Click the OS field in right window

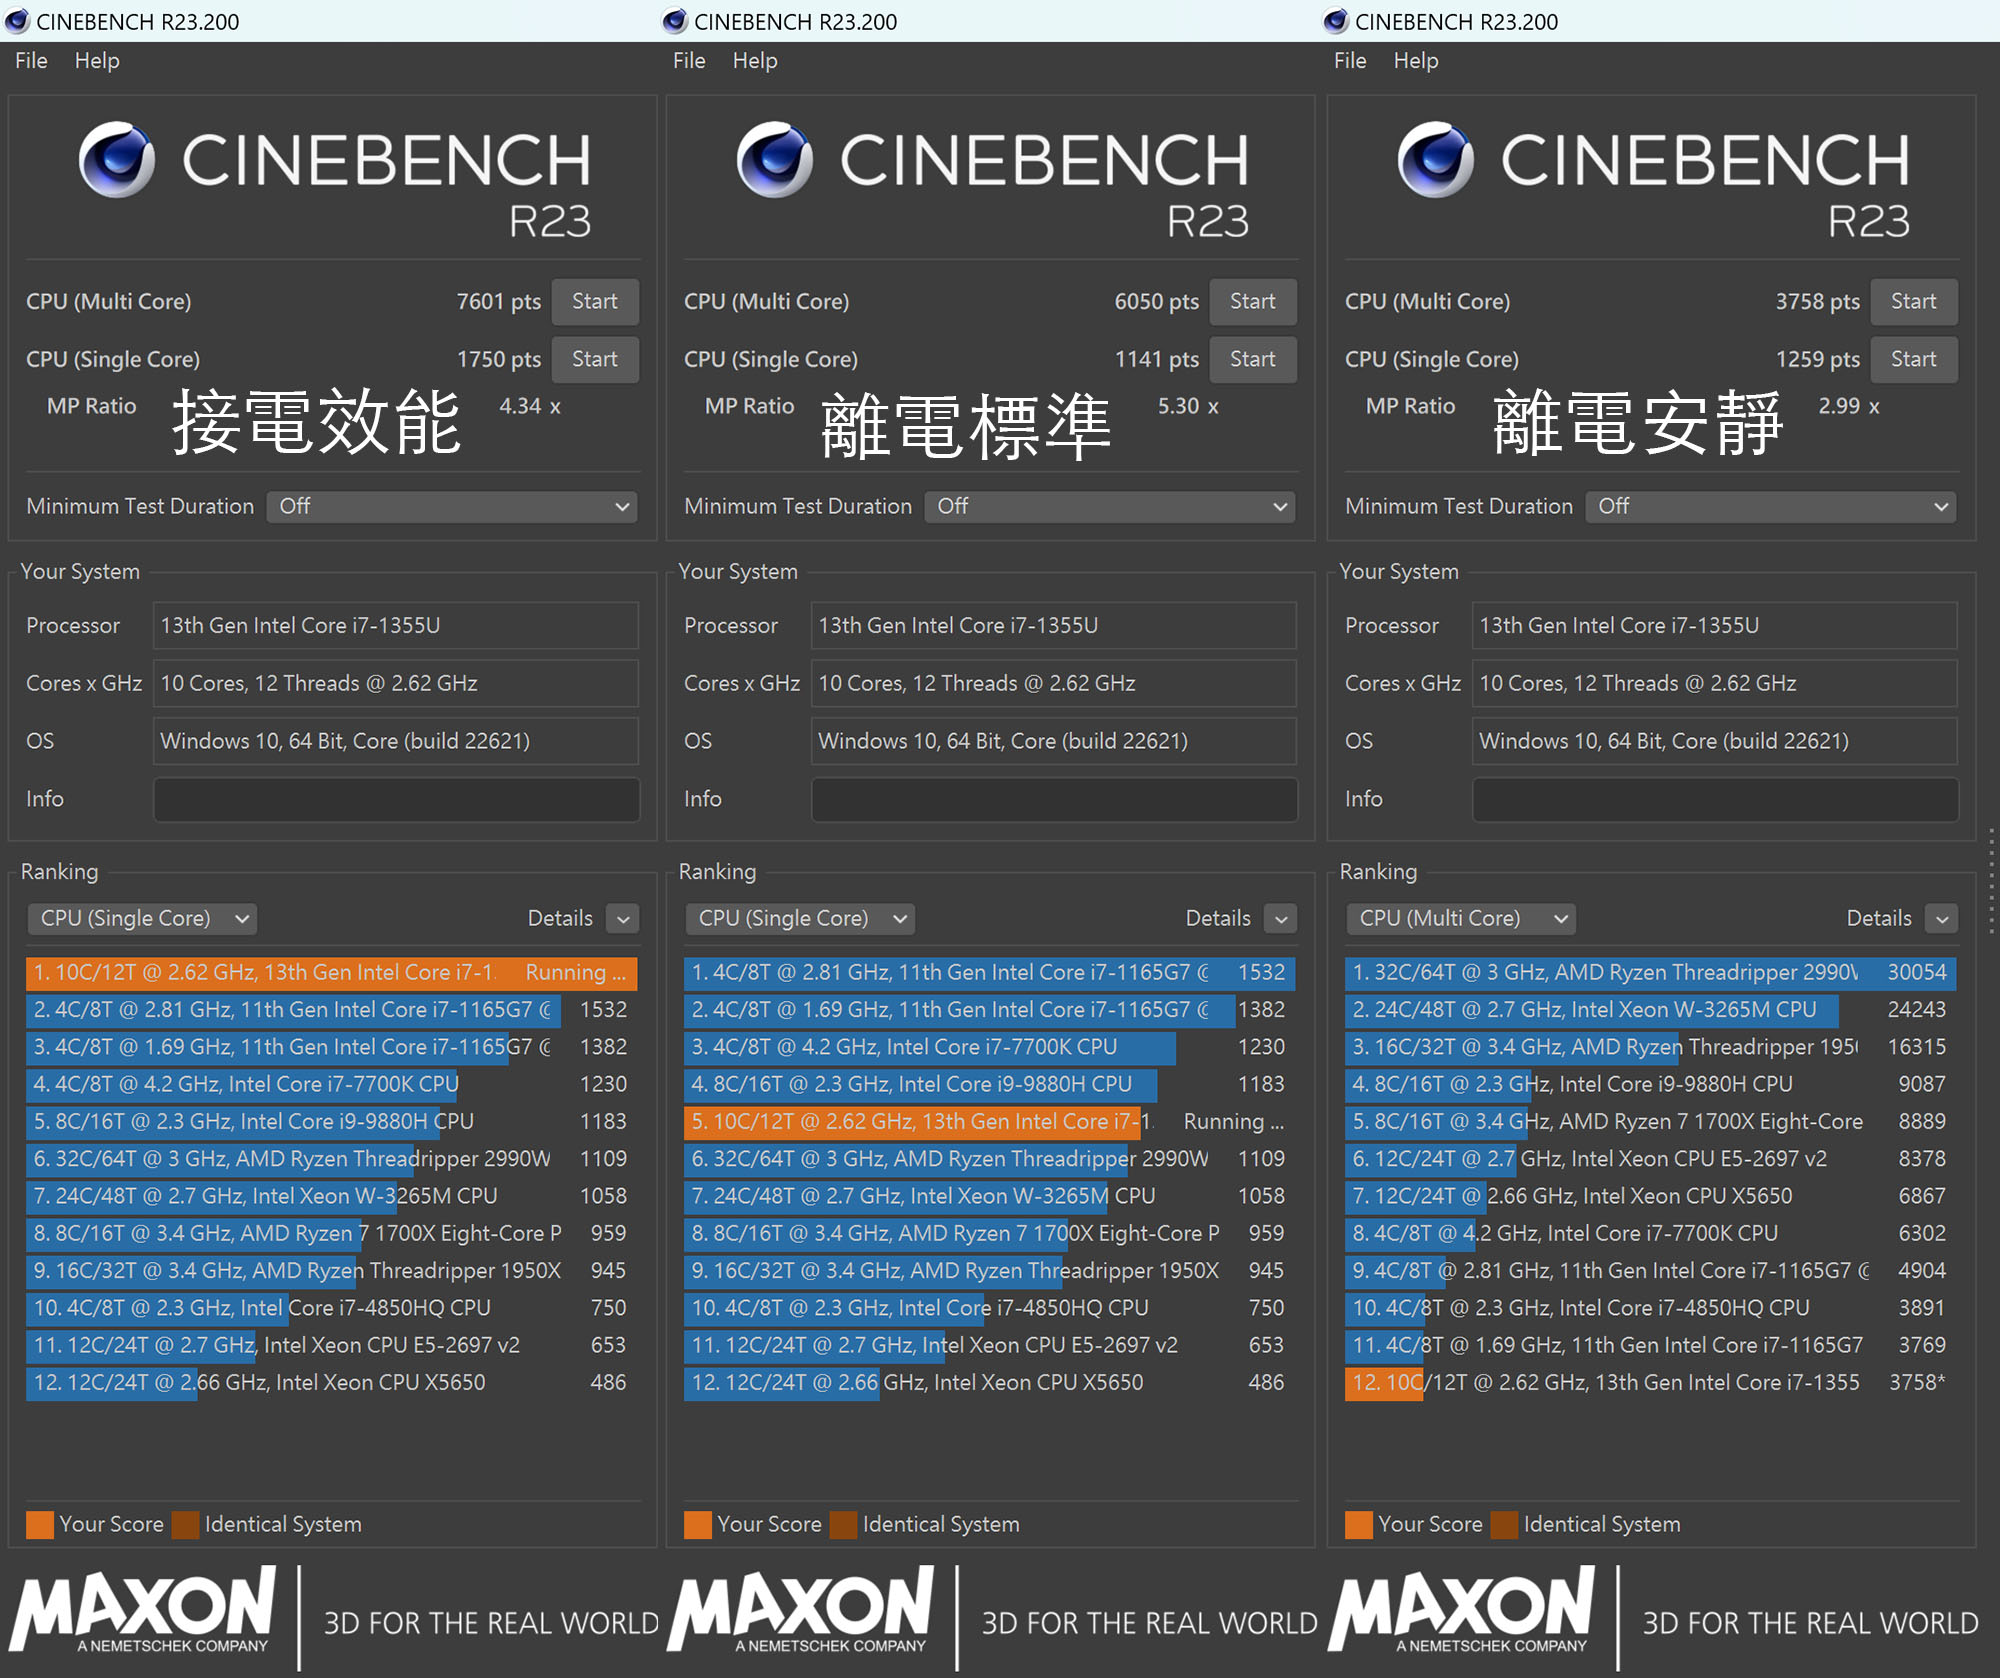(x=1715, y=742)
